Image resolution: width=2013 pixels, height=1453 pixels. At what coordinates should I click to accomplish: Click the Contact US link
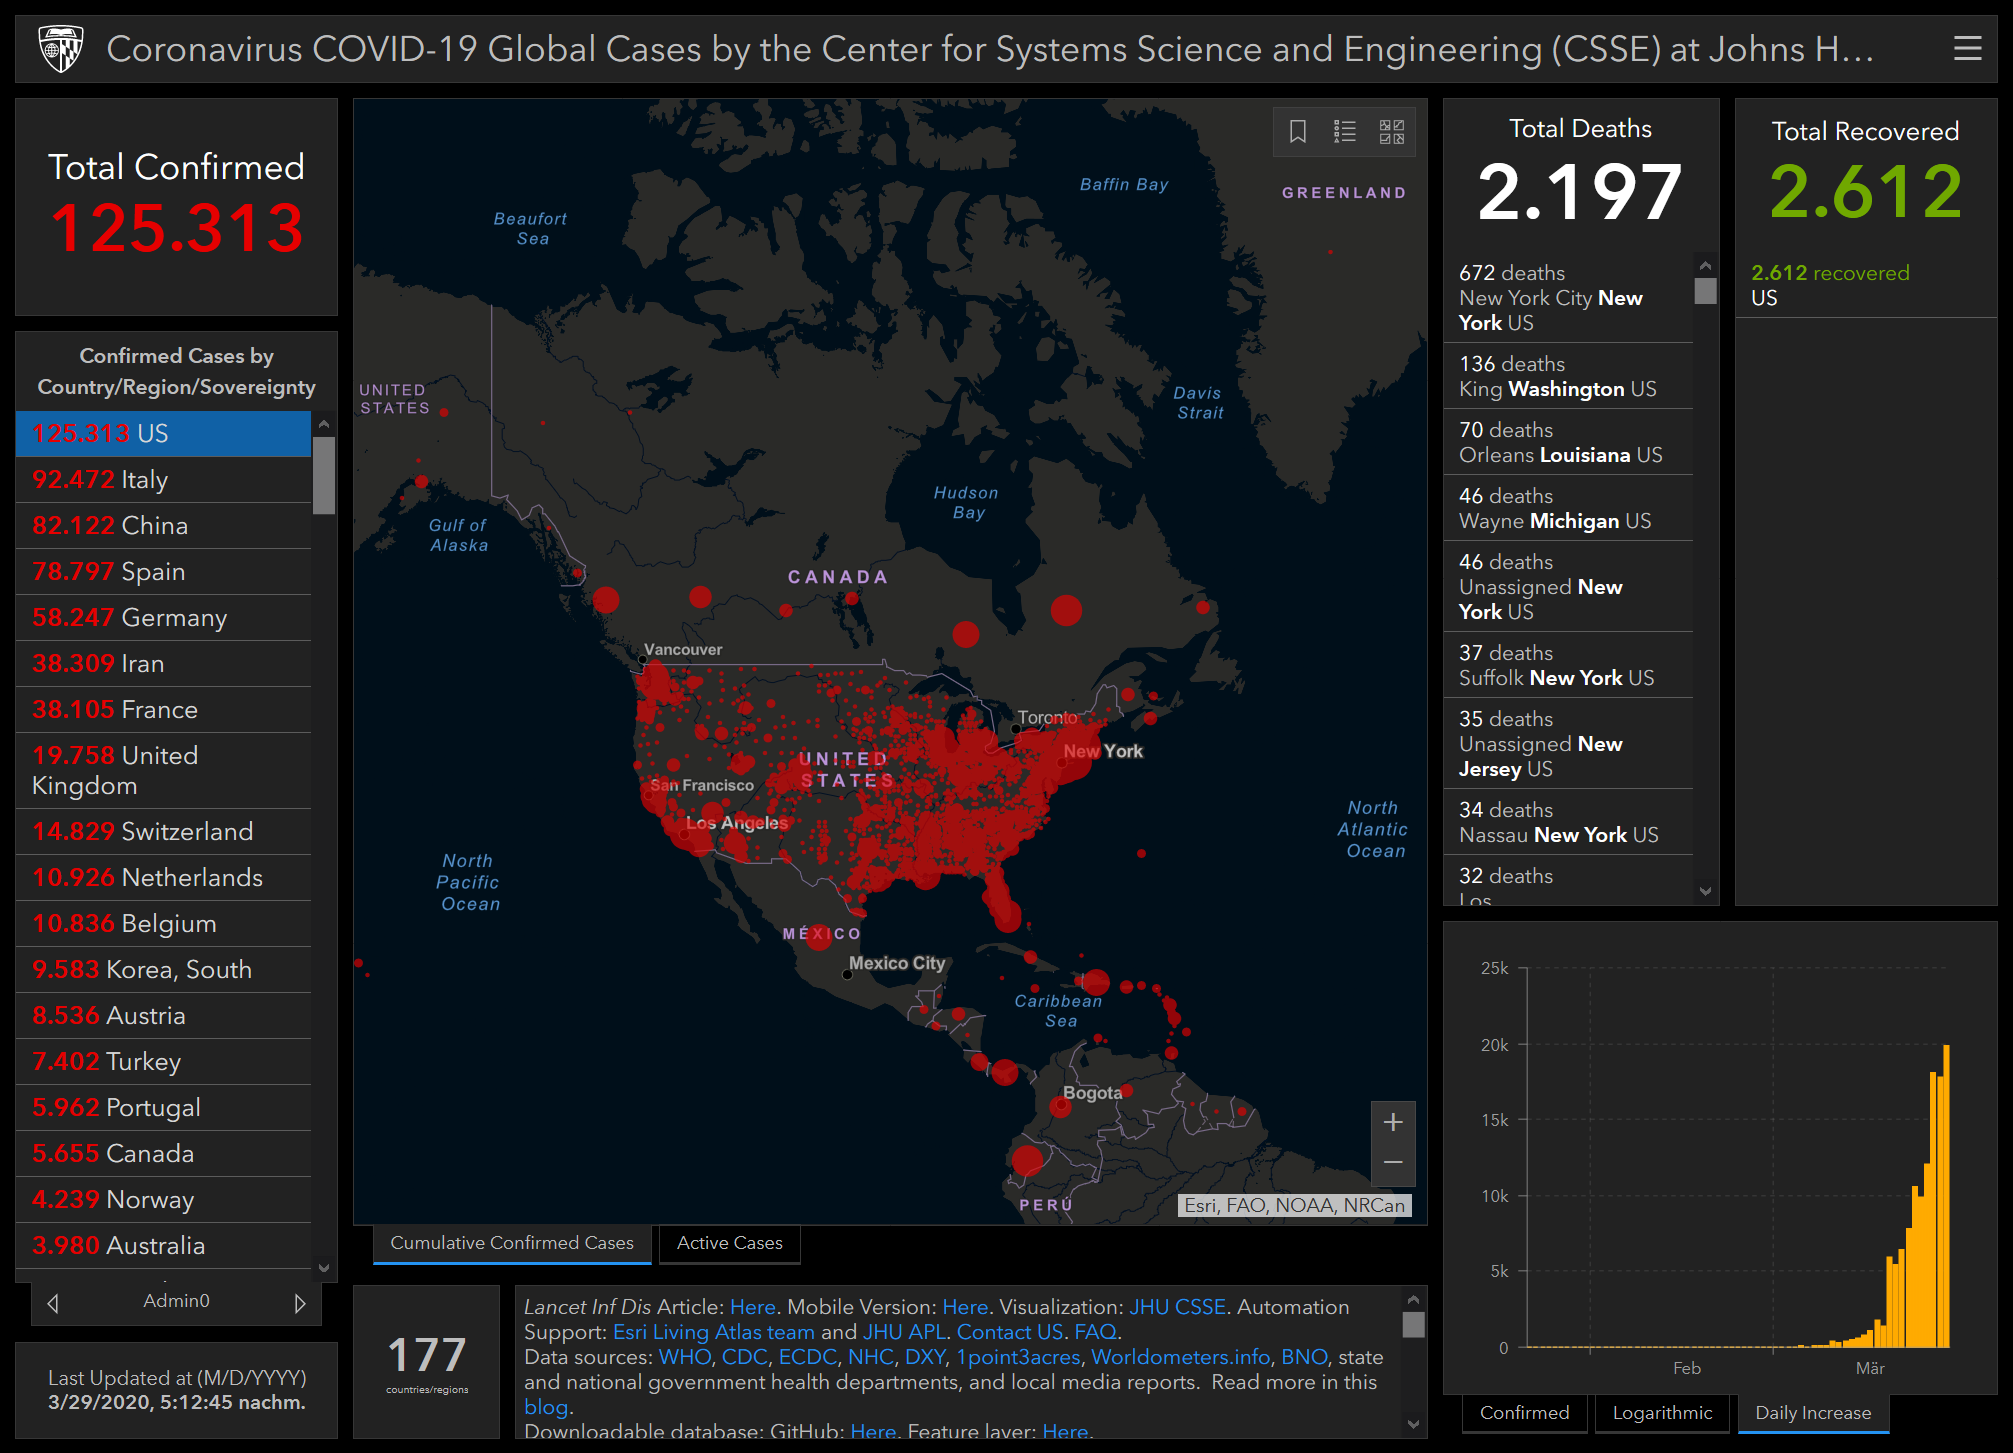pos(1010,1332)
